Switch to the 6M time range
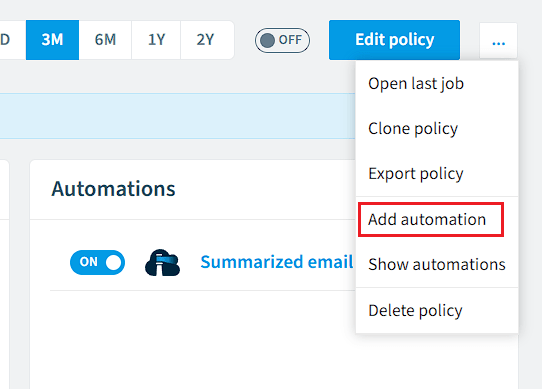 pyautogui.click(x=105, y=40)
